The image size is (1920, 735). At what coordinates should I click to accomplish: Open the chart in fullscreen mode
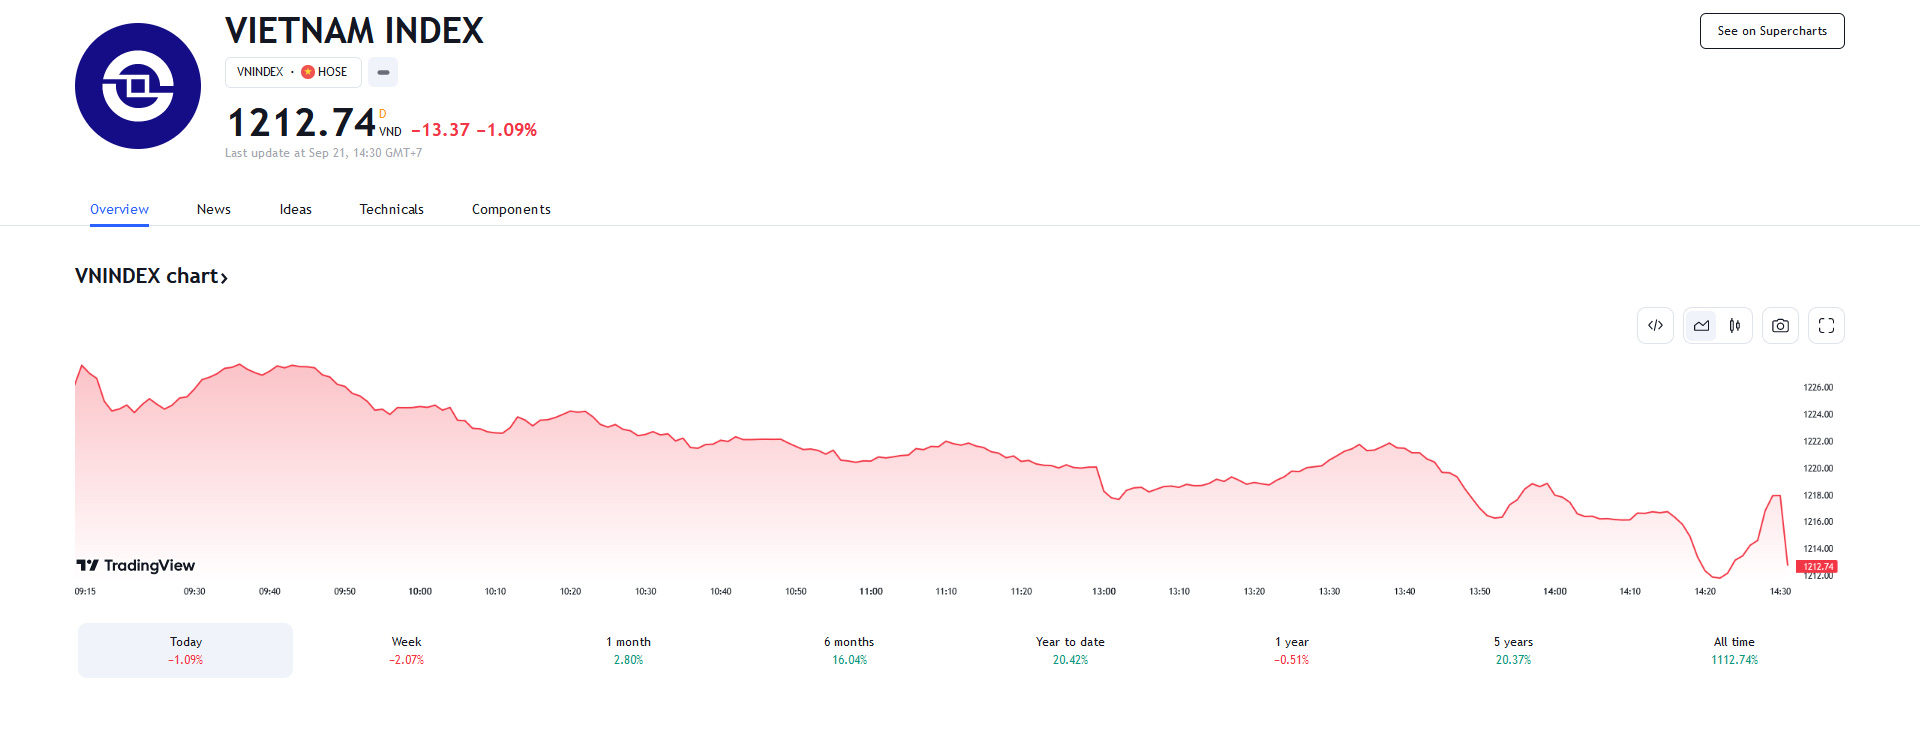point(1826,326)
